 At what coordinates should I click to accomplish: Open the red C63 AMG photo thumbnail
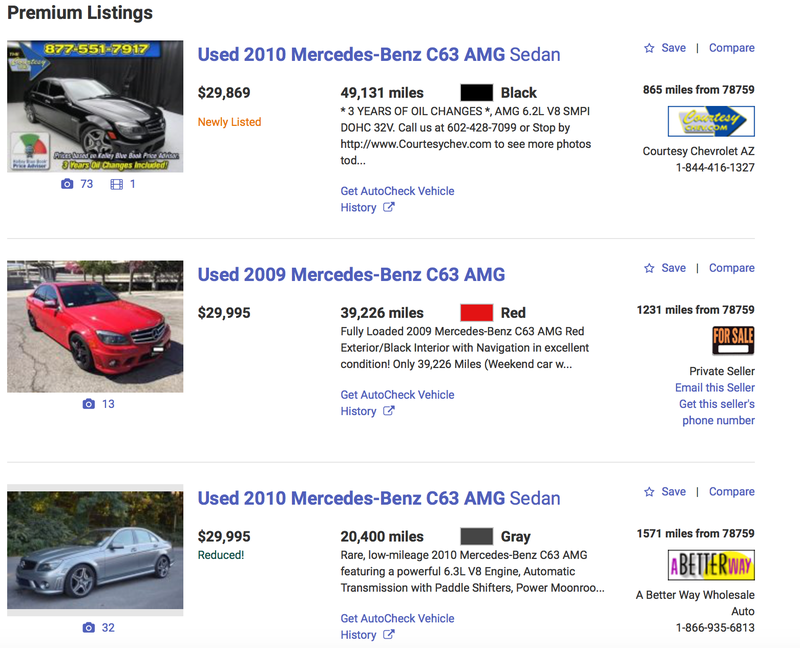point(95,327)
